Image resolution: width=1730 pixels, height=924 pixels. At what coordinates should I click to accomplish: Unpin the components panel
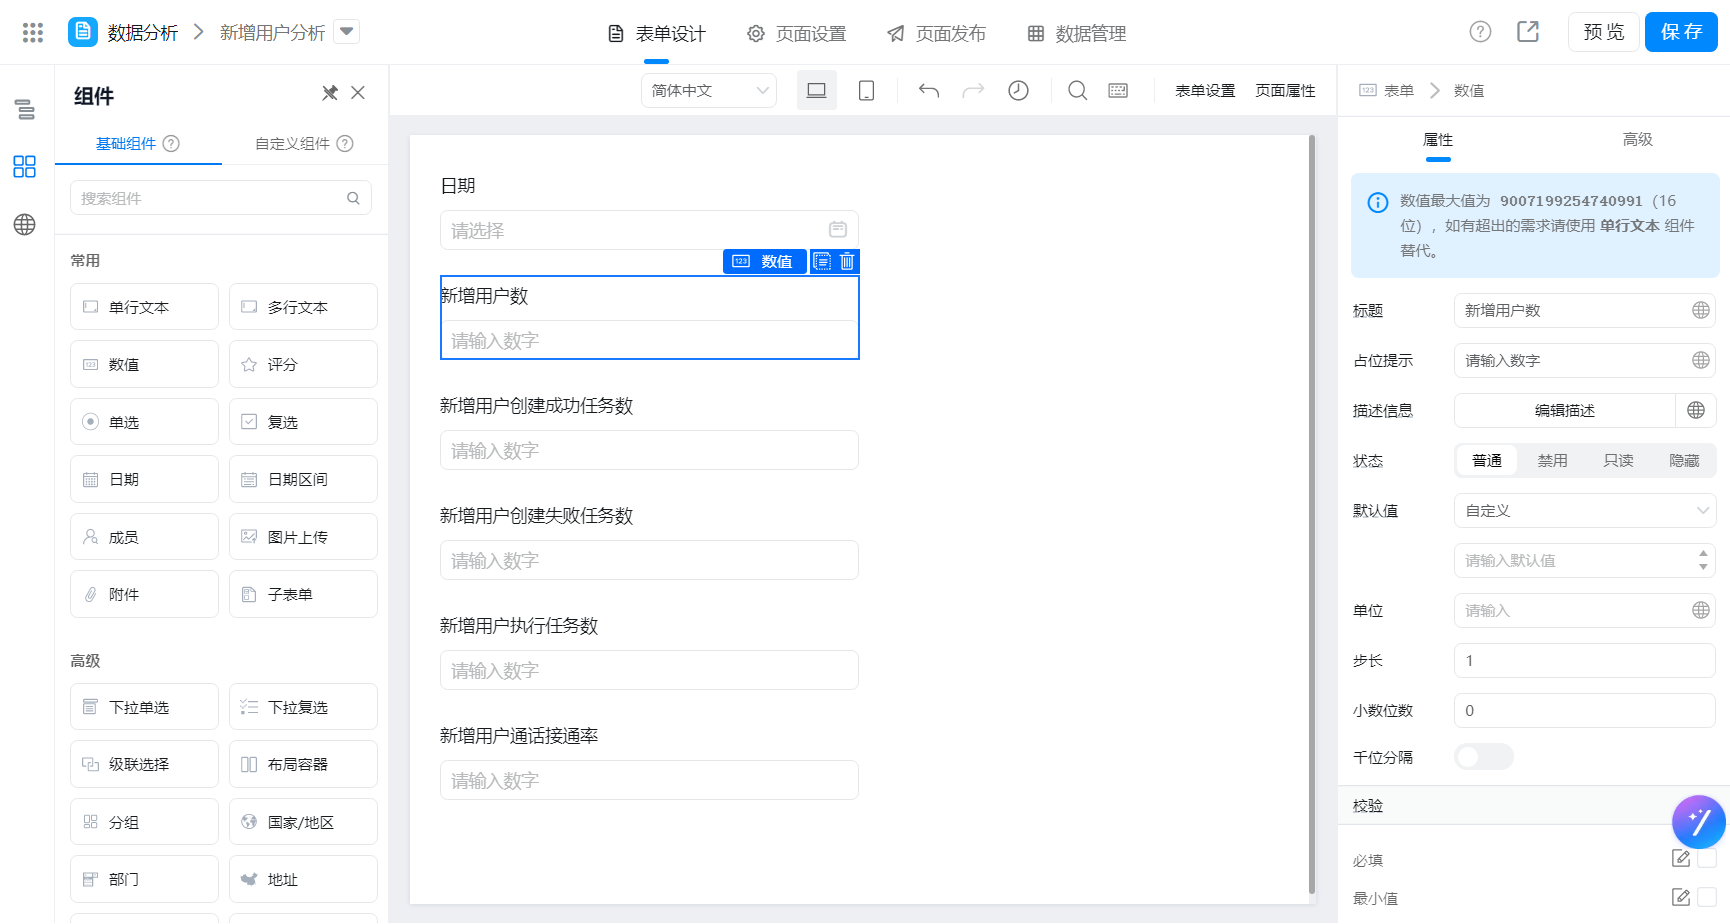pos(330,93)
